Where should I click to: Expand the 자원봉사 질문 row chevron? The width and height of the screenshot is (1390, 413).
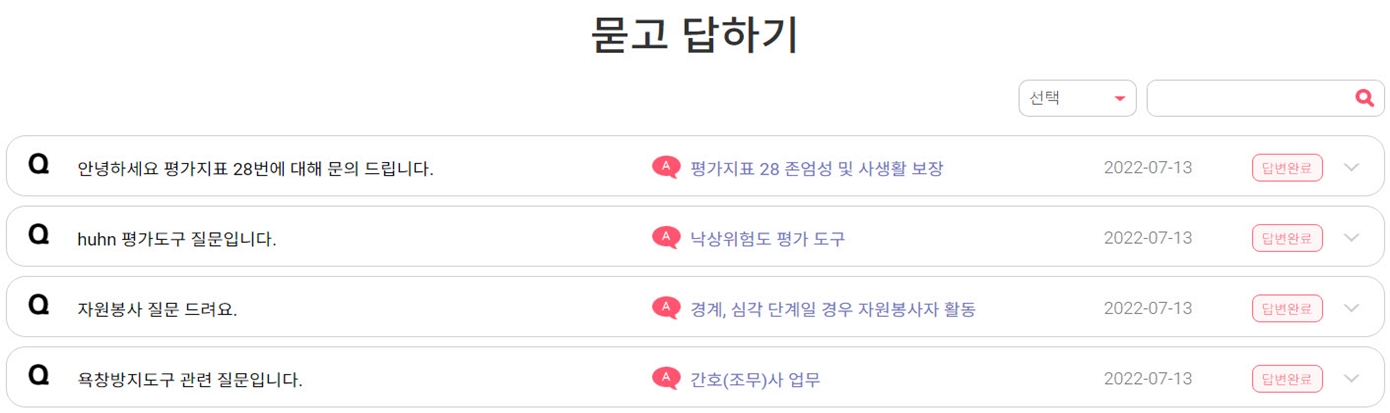1352,308
